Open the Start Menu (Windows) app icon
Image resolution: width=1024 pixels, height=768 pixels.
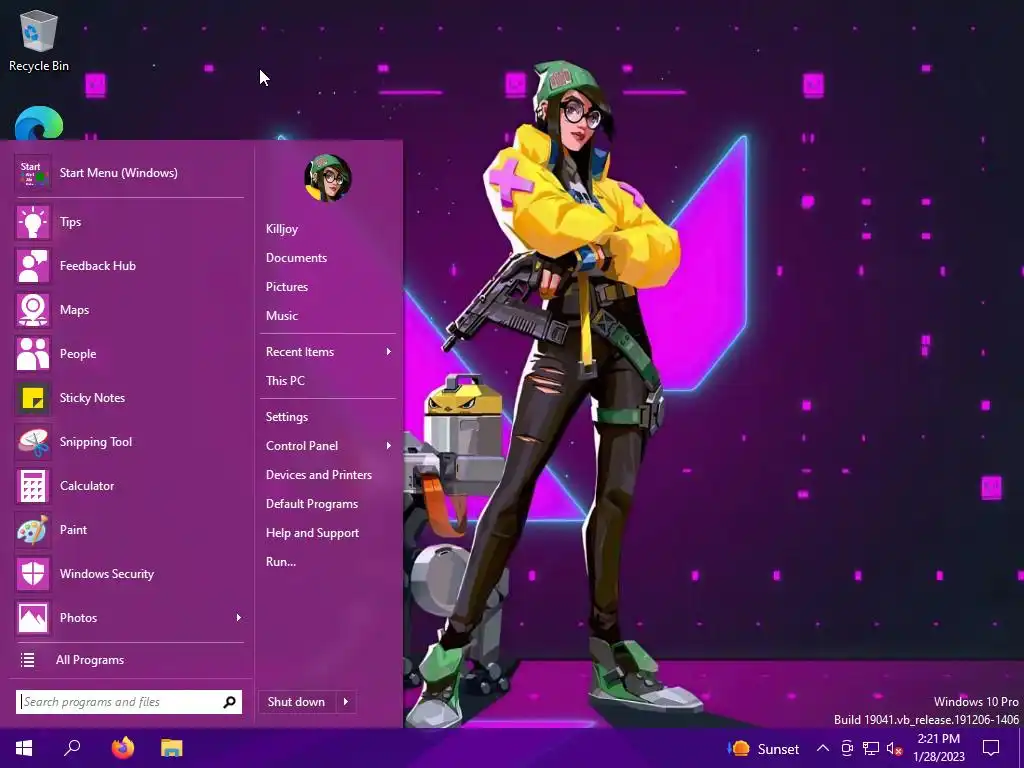33,173
